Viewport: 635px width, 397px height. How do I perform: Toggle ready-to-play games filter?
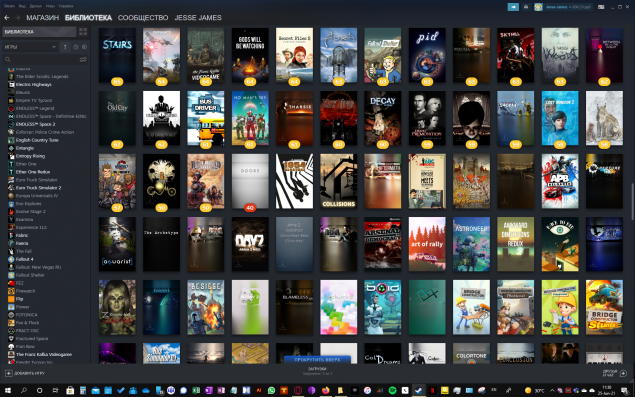coord(84,47)
